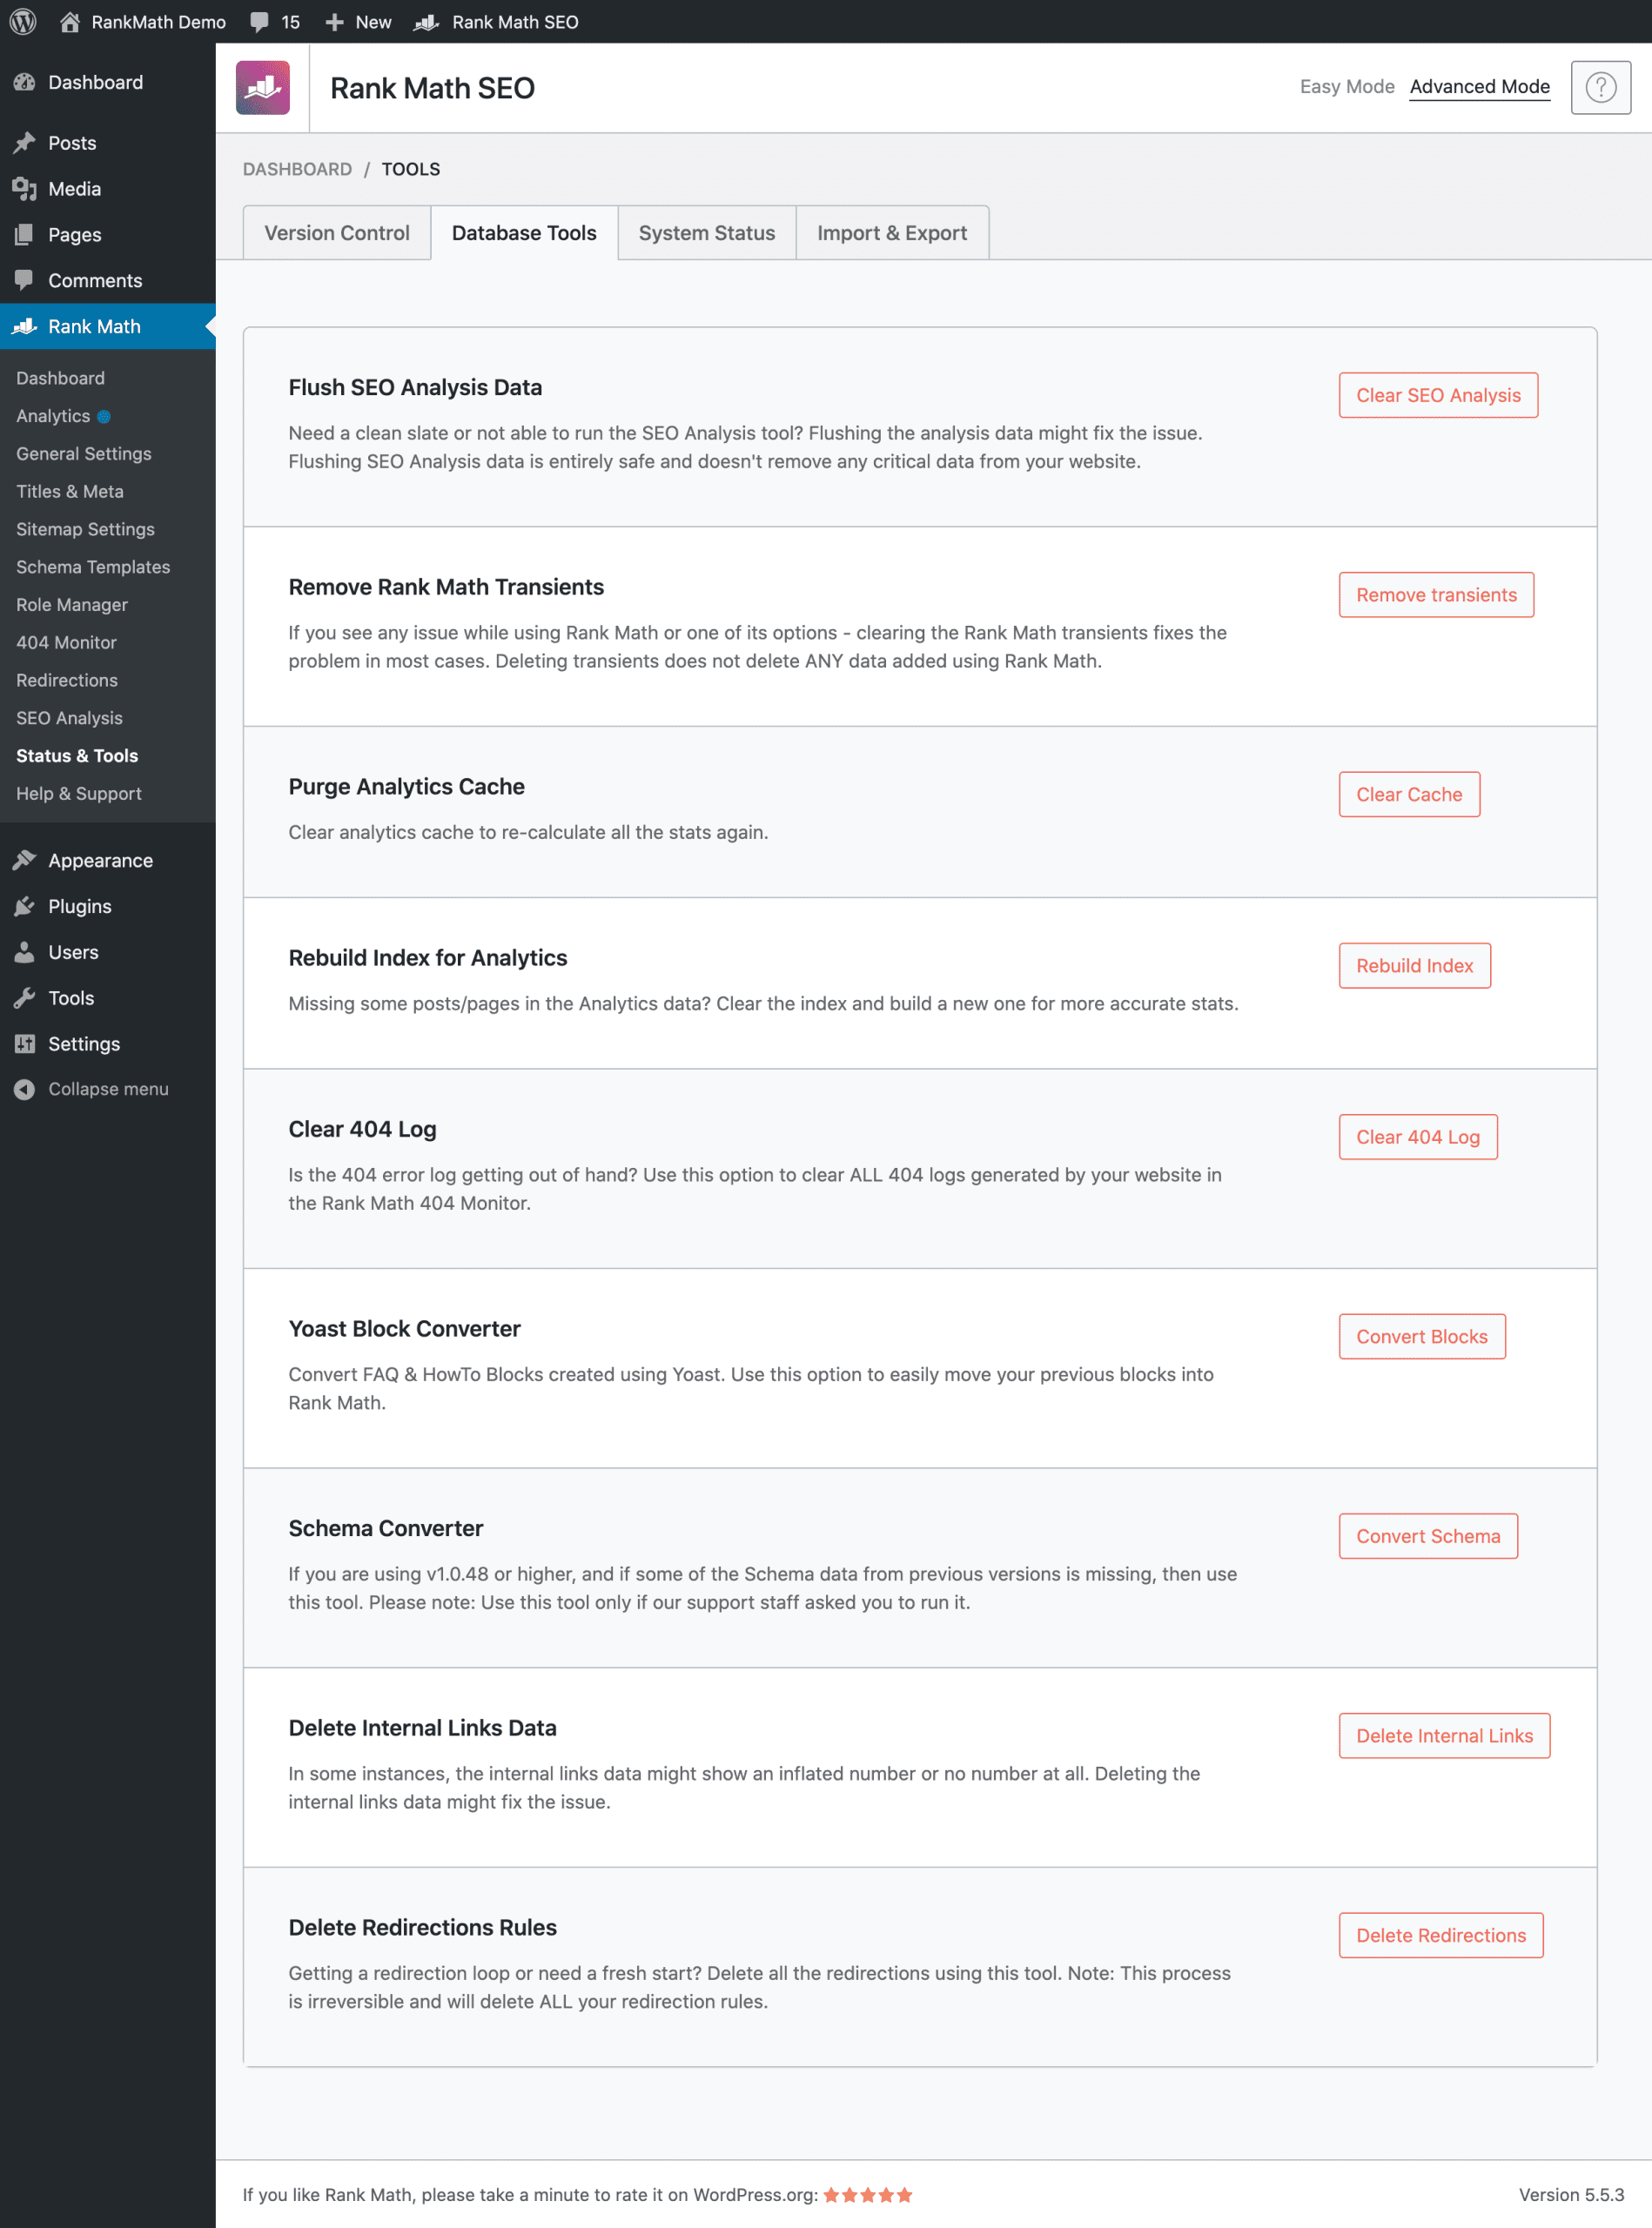Click the Delete Redirections button
The height and width of the screenshot is (2228, 1652).
1440,1934
